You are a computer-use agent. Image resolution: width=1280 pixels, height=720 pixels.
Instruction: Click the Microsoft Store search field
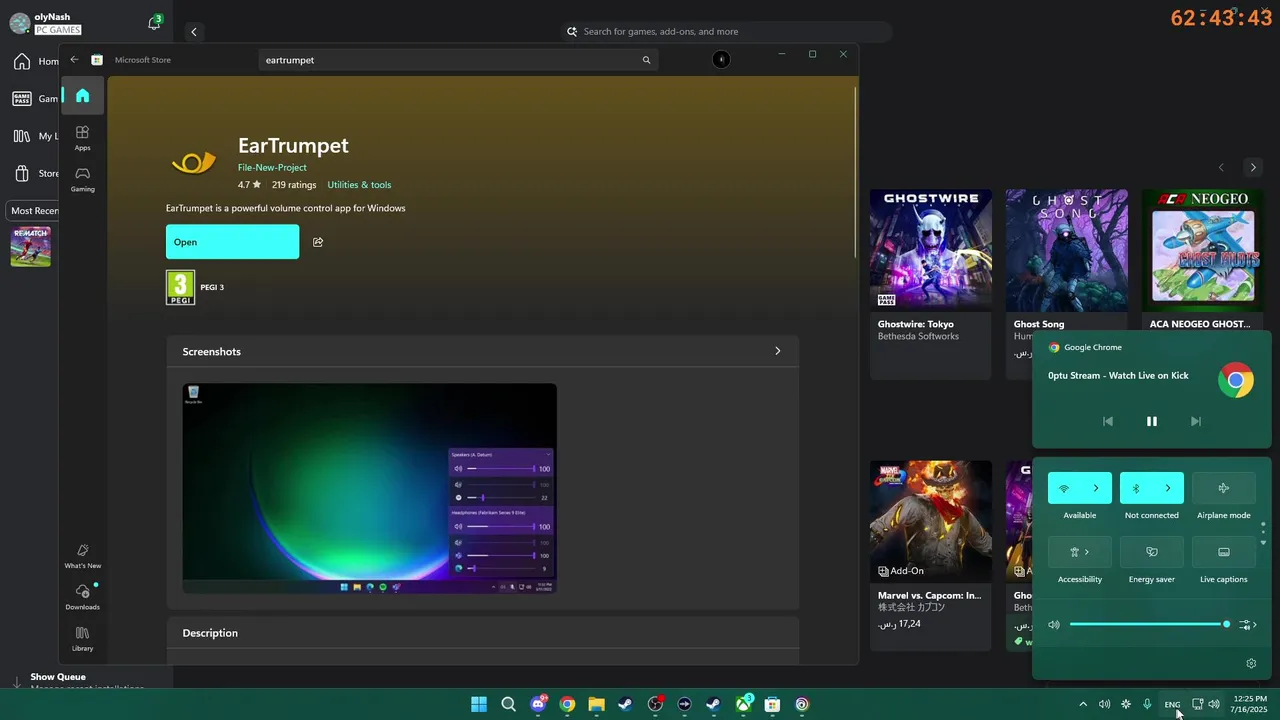(458, 60)
